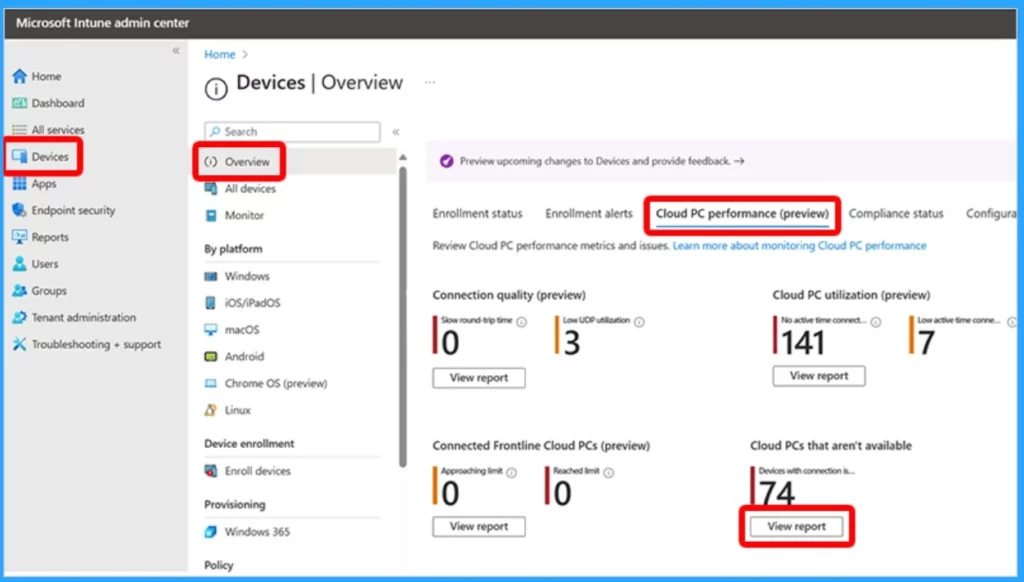Click info icon beside Slow round-trip time
The image size is (1024, 582).
[x=522, y=322]
